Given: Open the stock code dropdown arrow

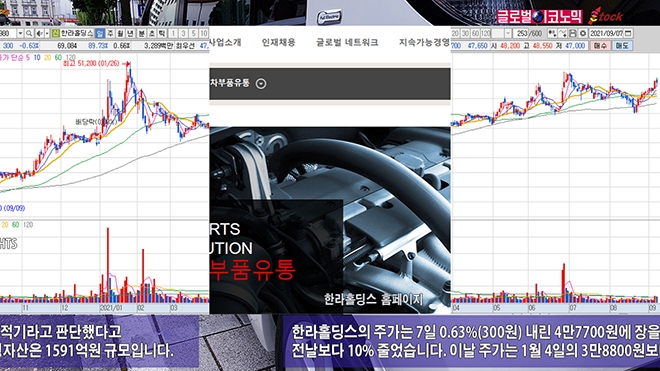Looking at the screenshot, I should tap(20, 33).
